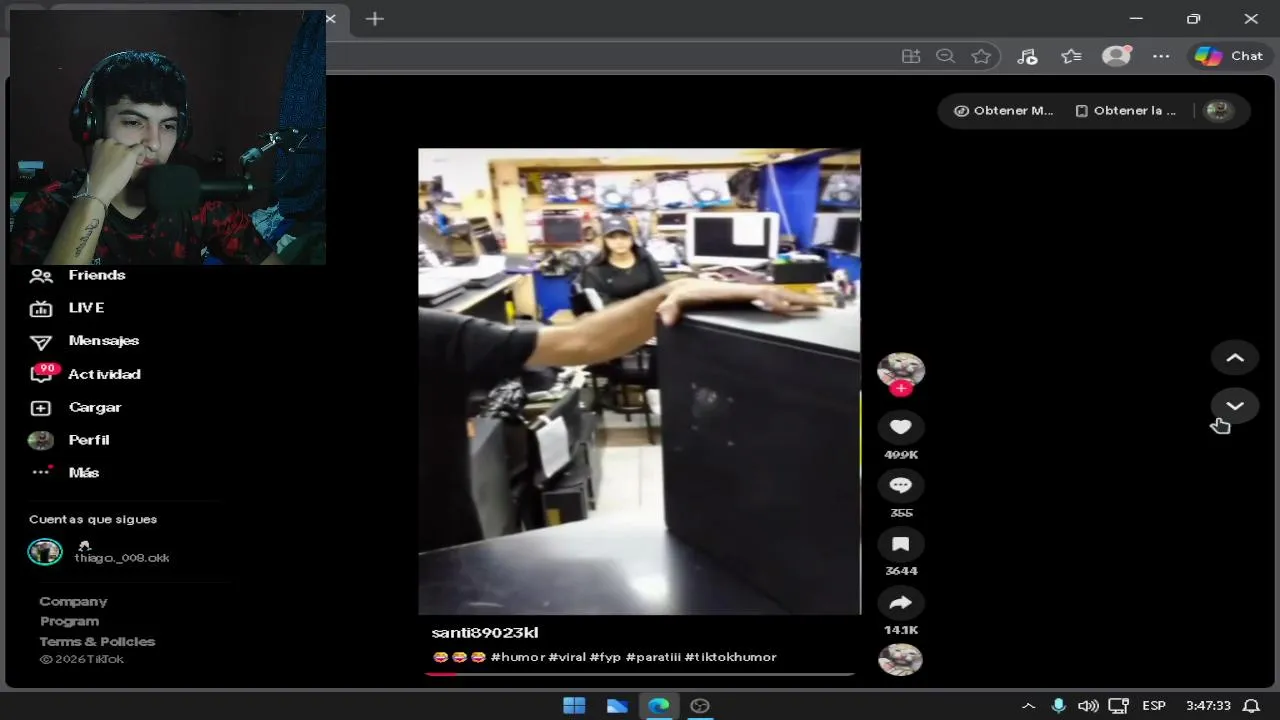
Task: Open a new browser tab with plus
Action: tap(375, 19)
